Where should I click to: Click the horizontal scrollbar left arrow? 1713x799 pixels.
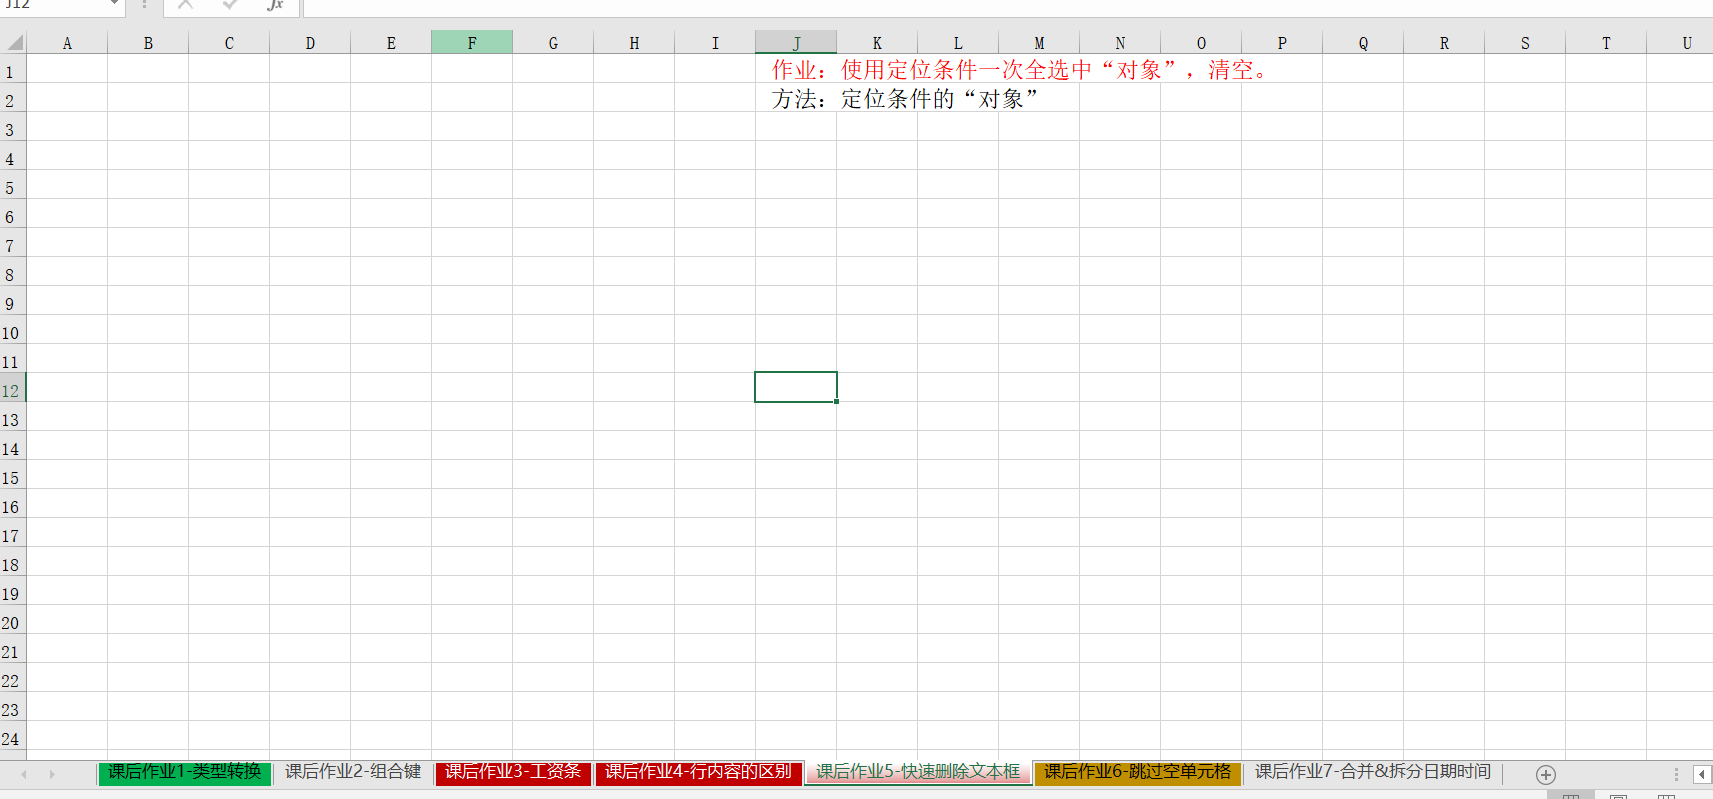coord(1701,775)
